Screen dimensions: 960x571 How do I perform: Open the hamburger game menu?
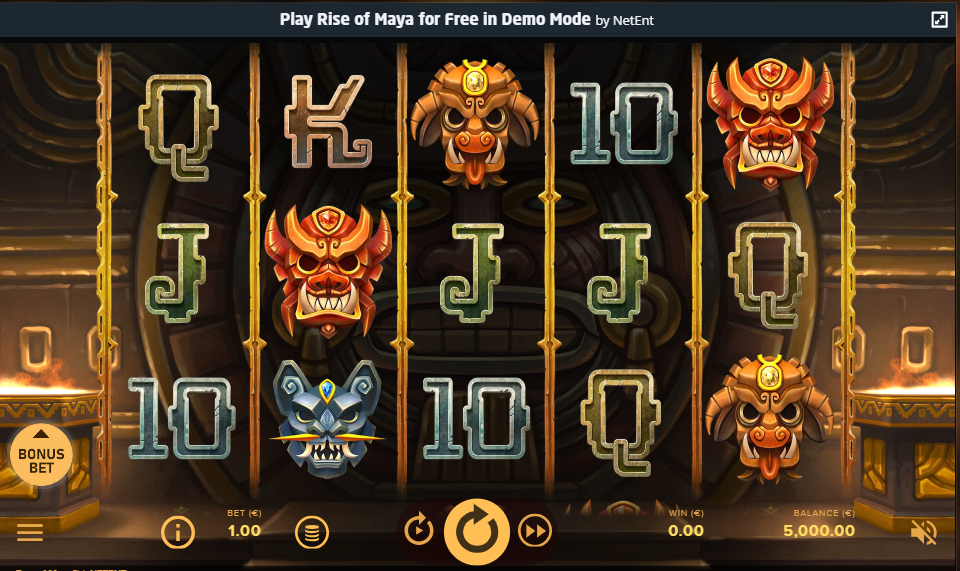(x=29, y=532)
